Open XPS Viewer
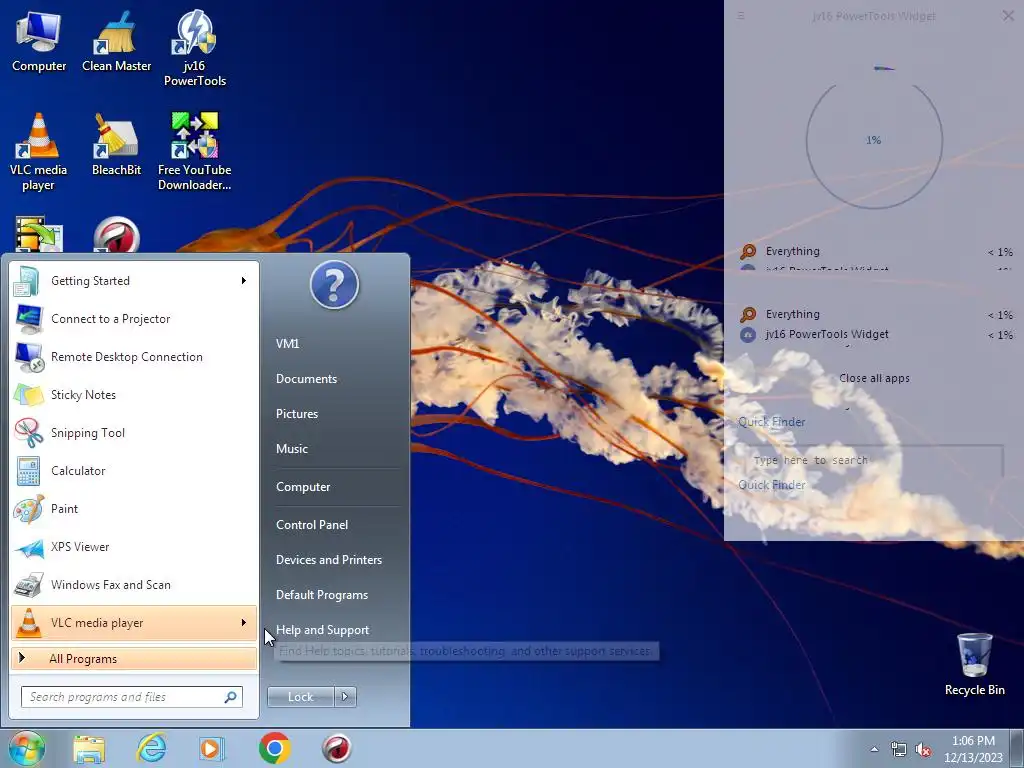1024x768 pixels. 134,547
